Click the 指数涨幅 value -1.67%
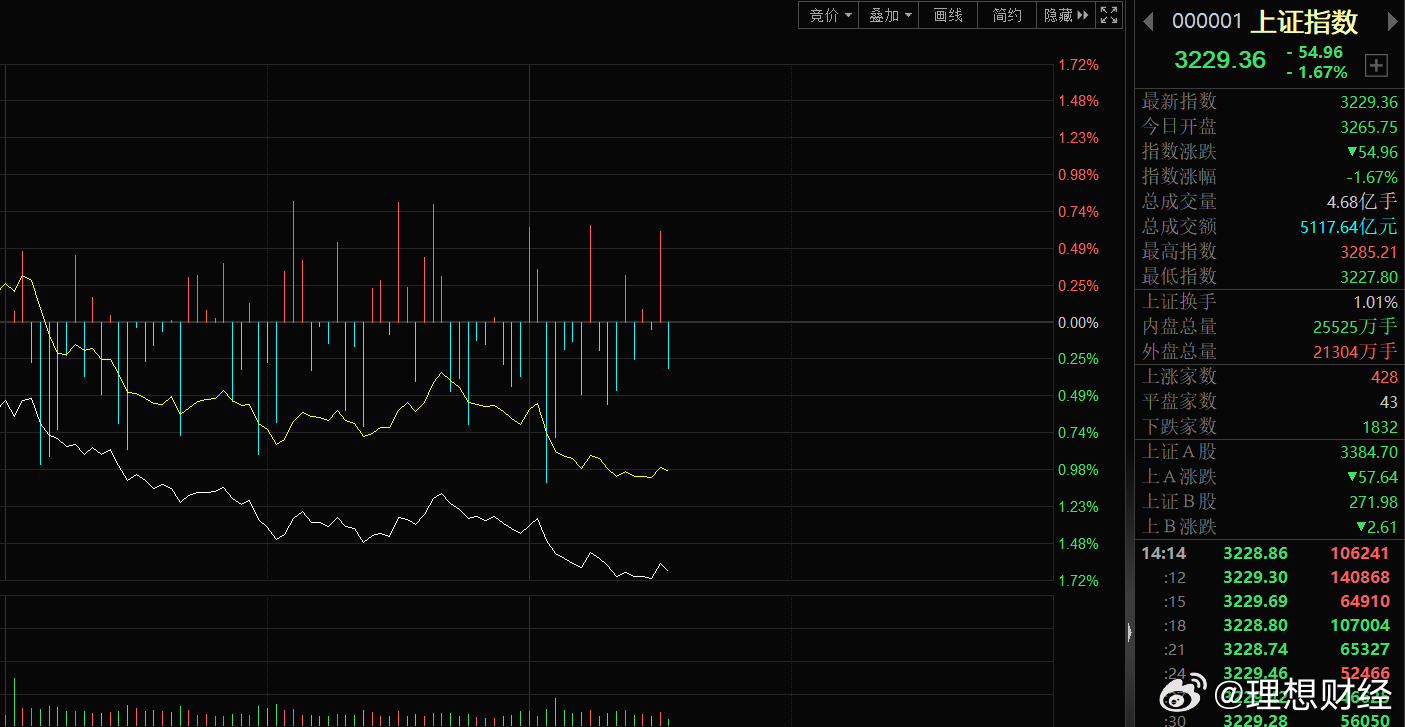Image resolution: width=1405 pixels, height=727 pixels. 1371,177
